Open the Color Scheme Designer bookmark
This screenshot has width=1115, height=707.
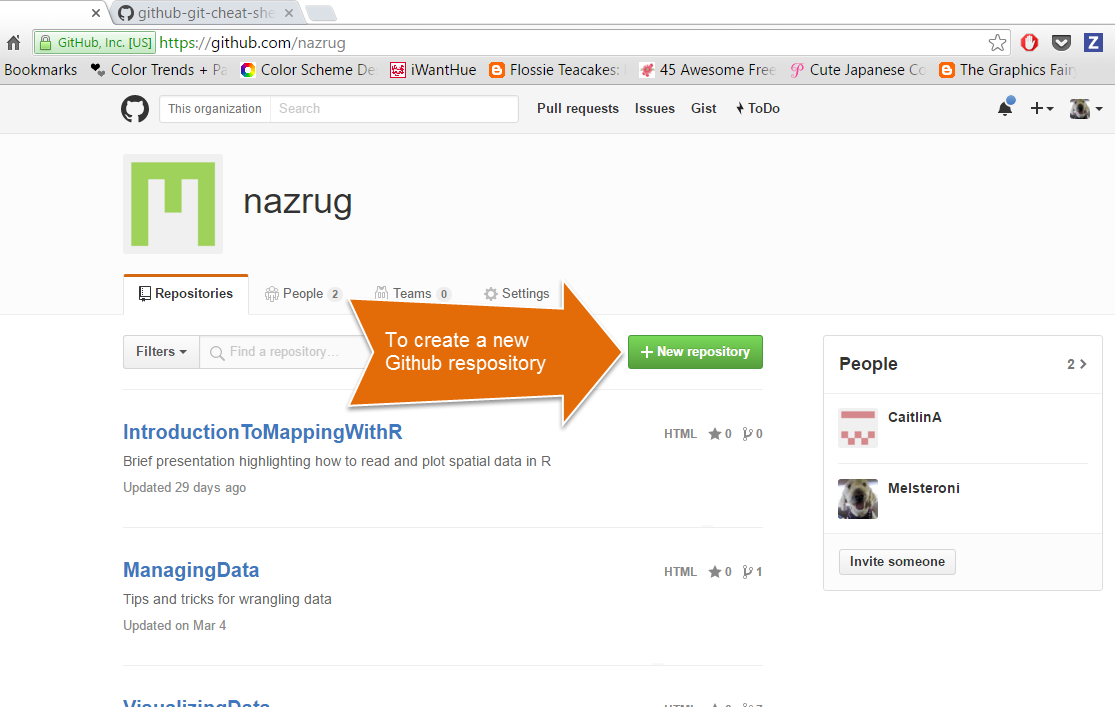(x=308, y=70)
